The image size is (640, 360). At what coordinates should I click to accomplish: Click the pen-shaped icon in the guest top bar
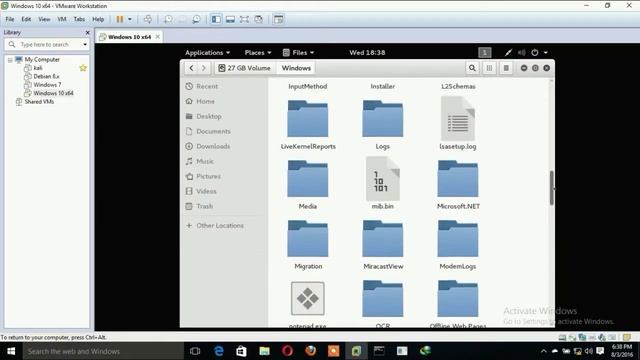508,52
